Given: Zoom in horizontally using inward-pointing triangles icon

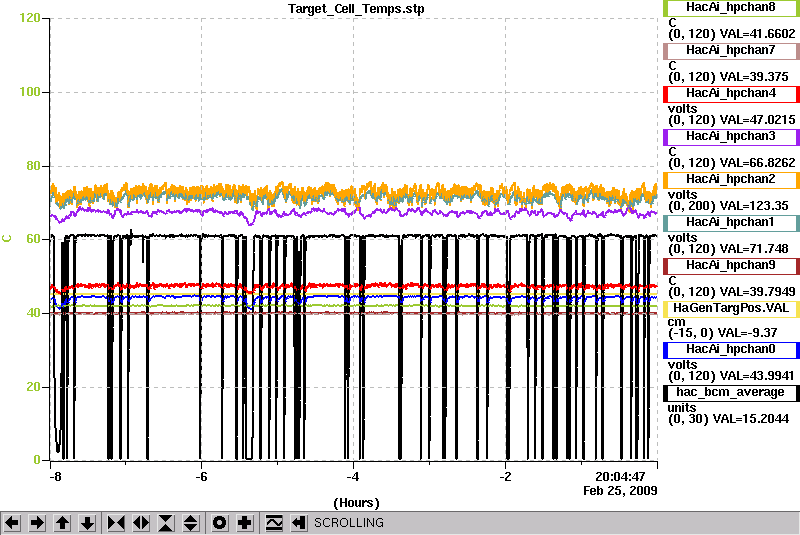Looking at the screenshot, I should (x=116, y=523).
